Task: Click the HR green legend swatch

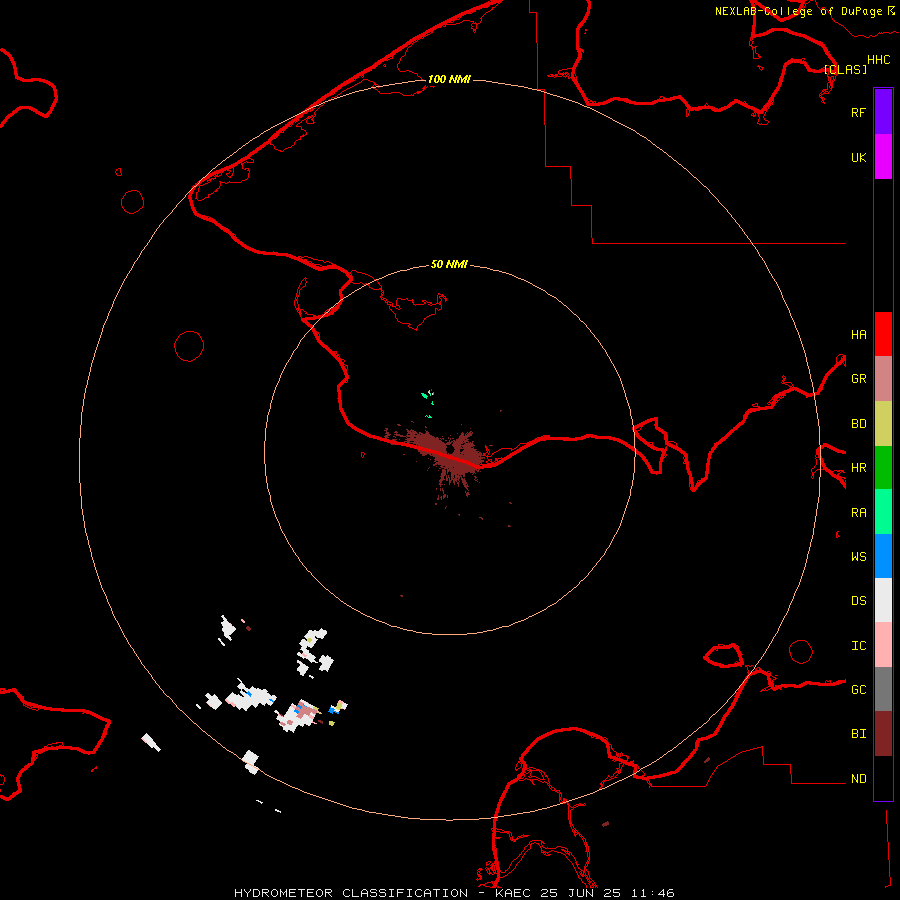Action: click(883, 467)
